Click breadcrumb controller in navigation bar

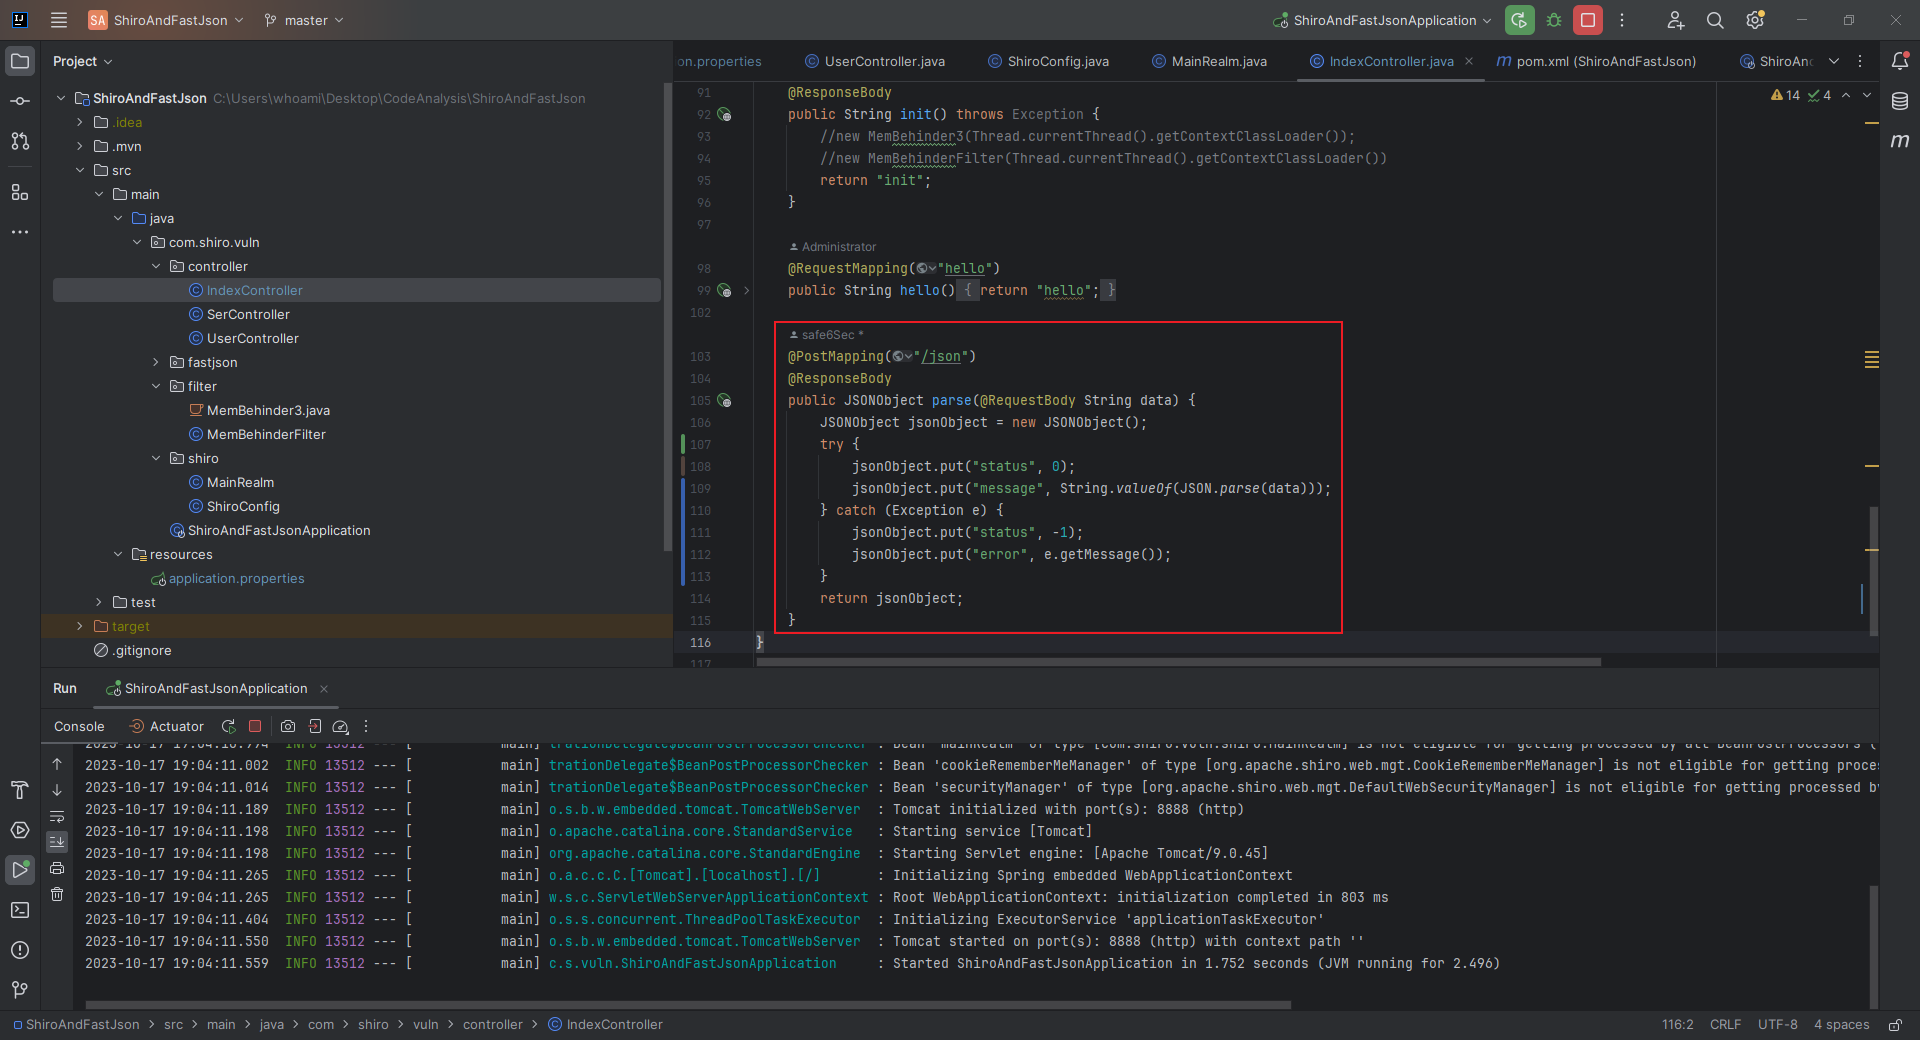pyautogui.click(x=492, y=1025)
